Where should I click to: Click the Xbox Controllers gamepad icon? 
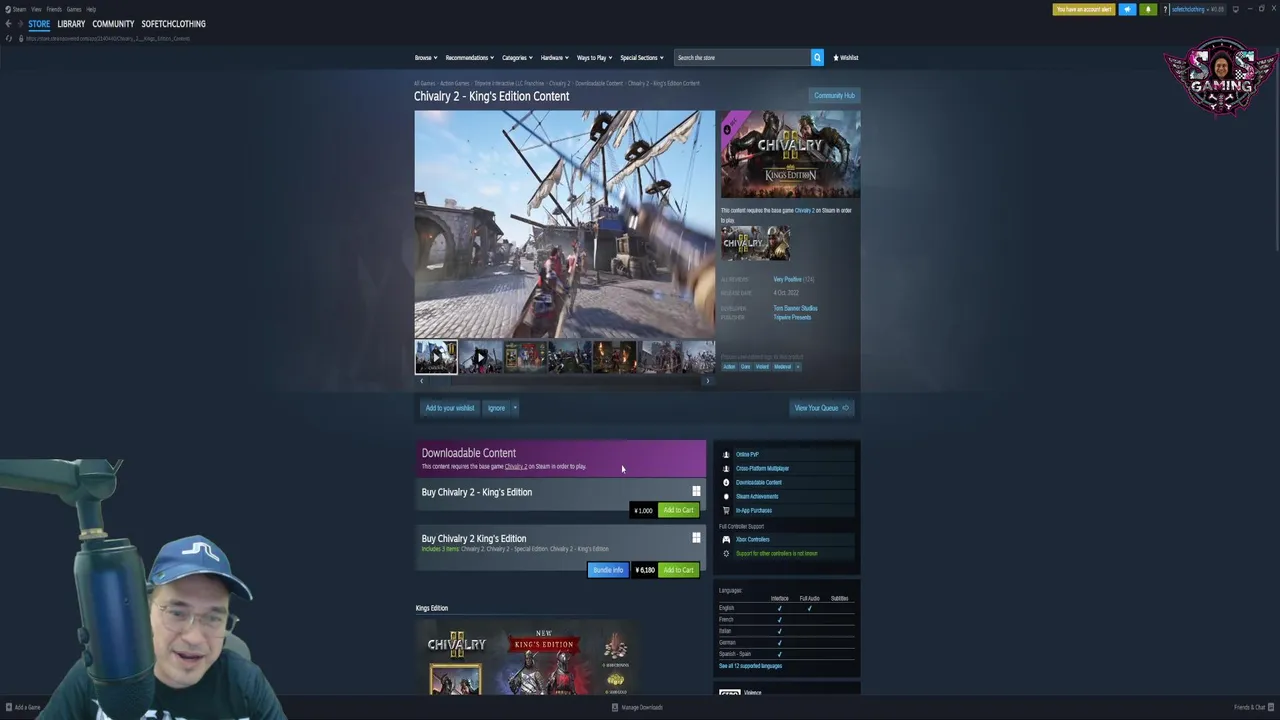coord(726,539)
